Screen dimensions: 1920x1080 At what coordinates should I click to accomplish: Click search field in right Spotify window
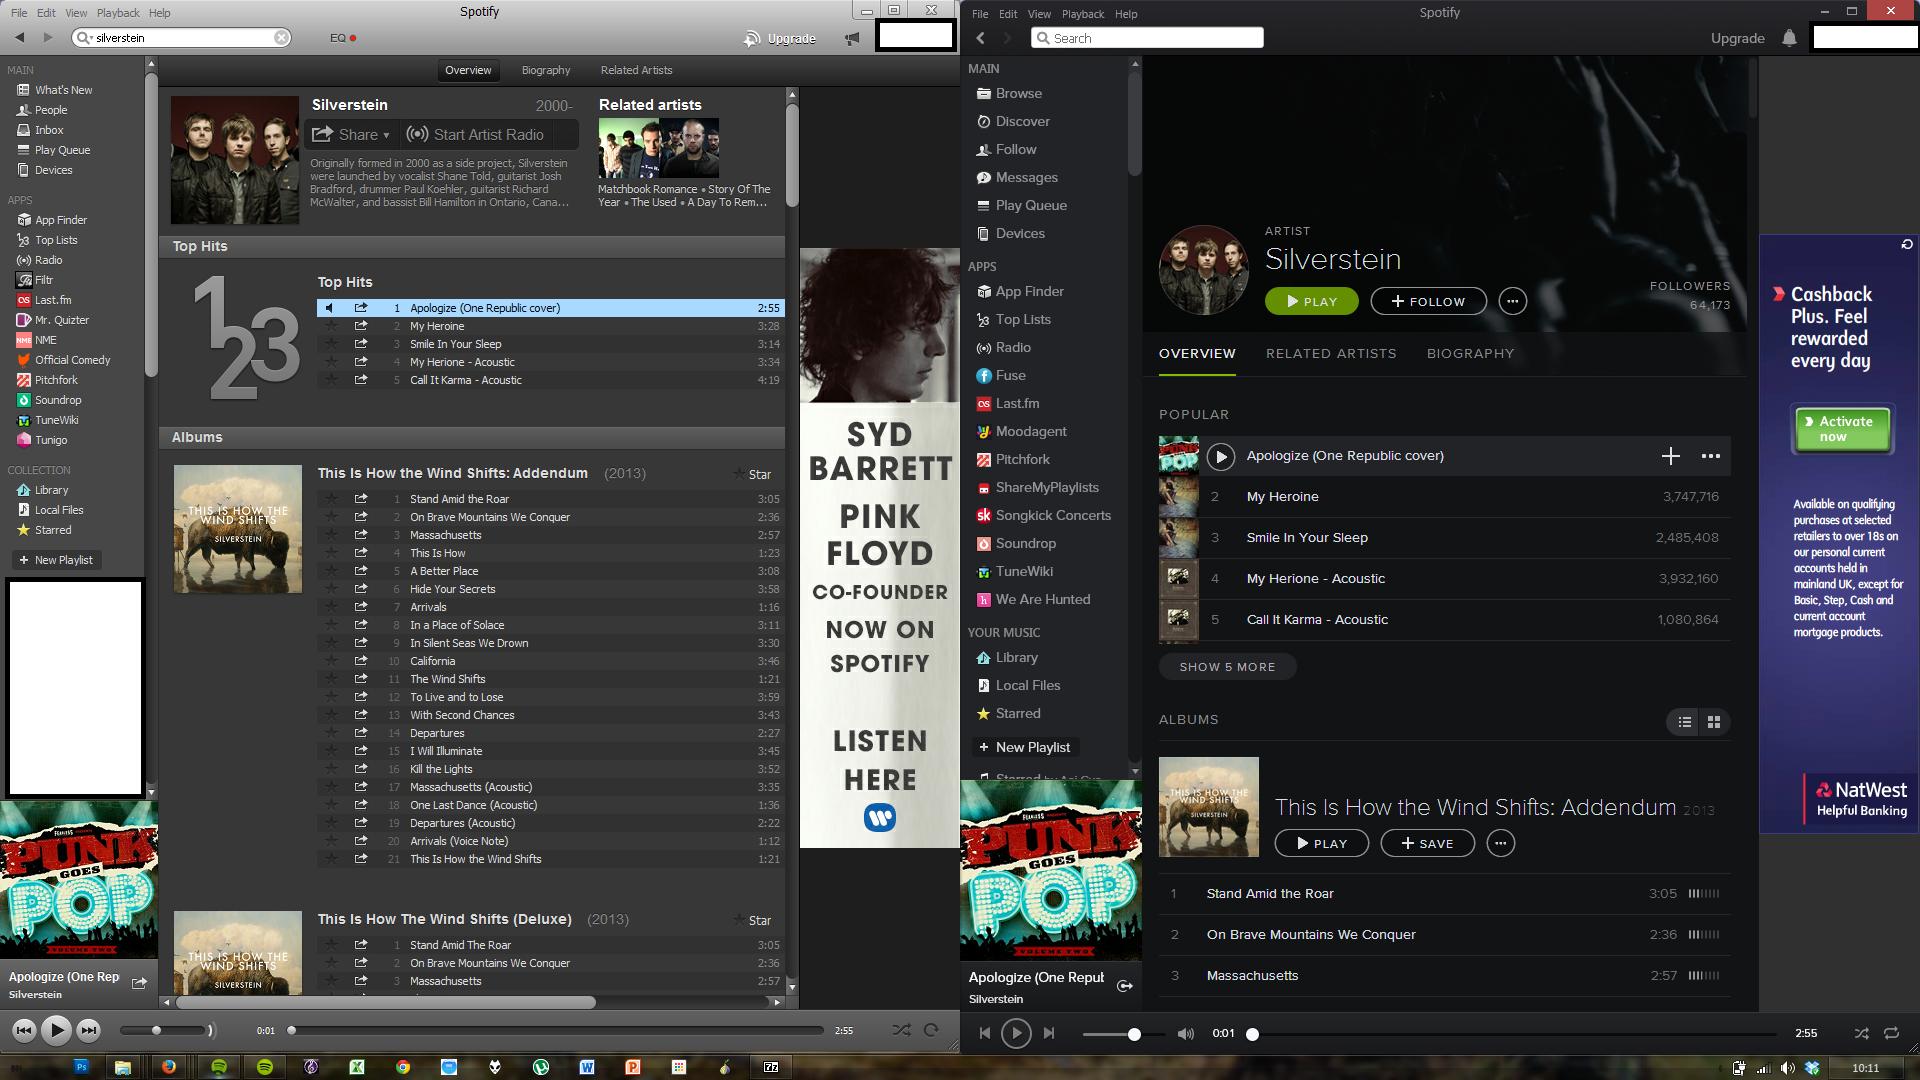point(1147,38)
